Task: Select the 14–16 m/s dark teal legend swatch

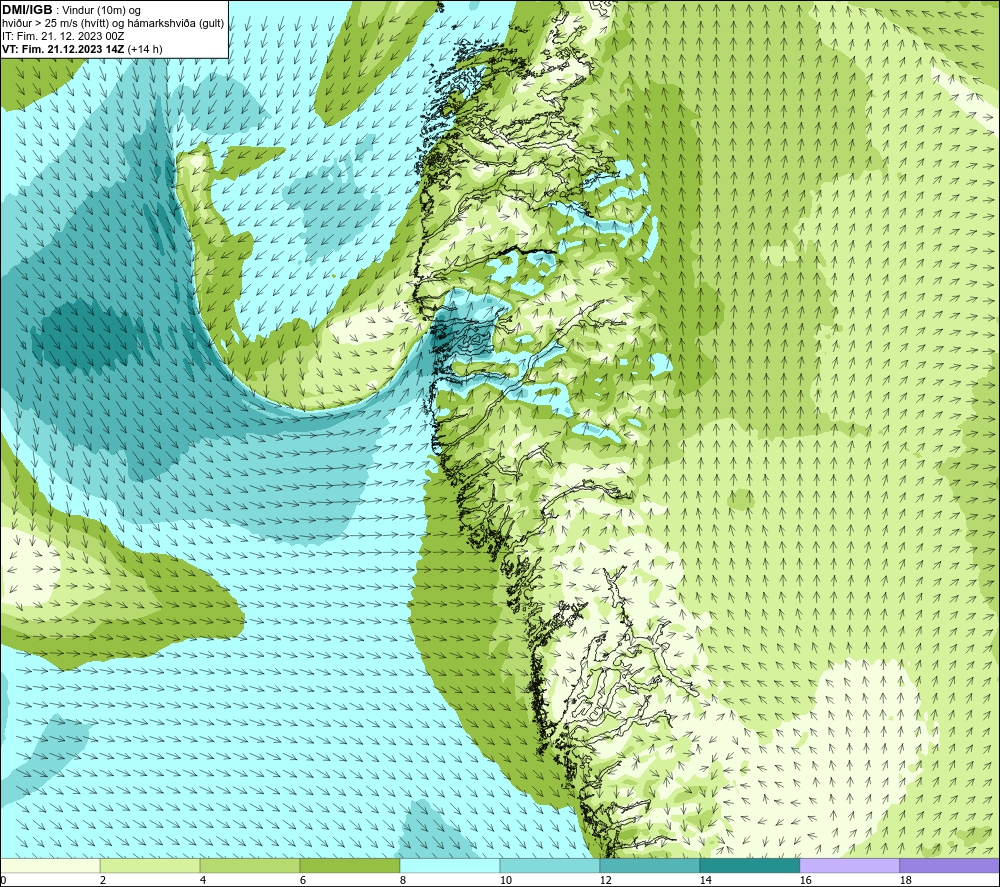Action: (749, 865)
